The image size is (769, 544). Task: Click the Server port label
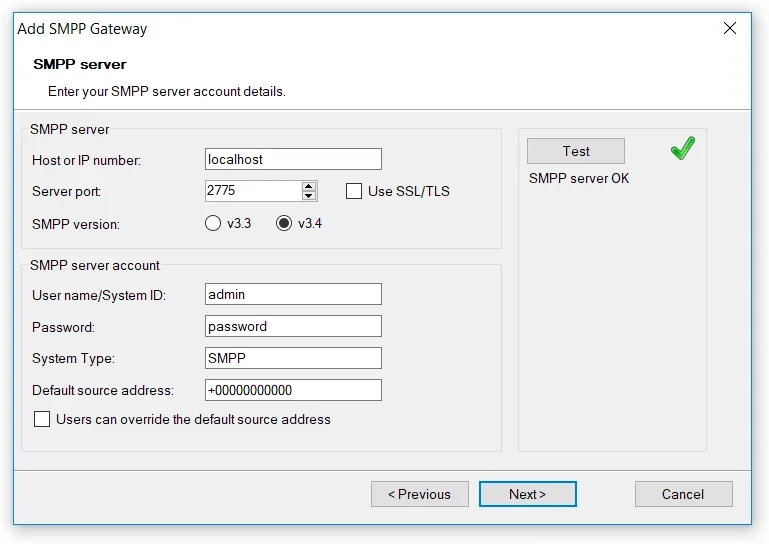click(66, 191)
